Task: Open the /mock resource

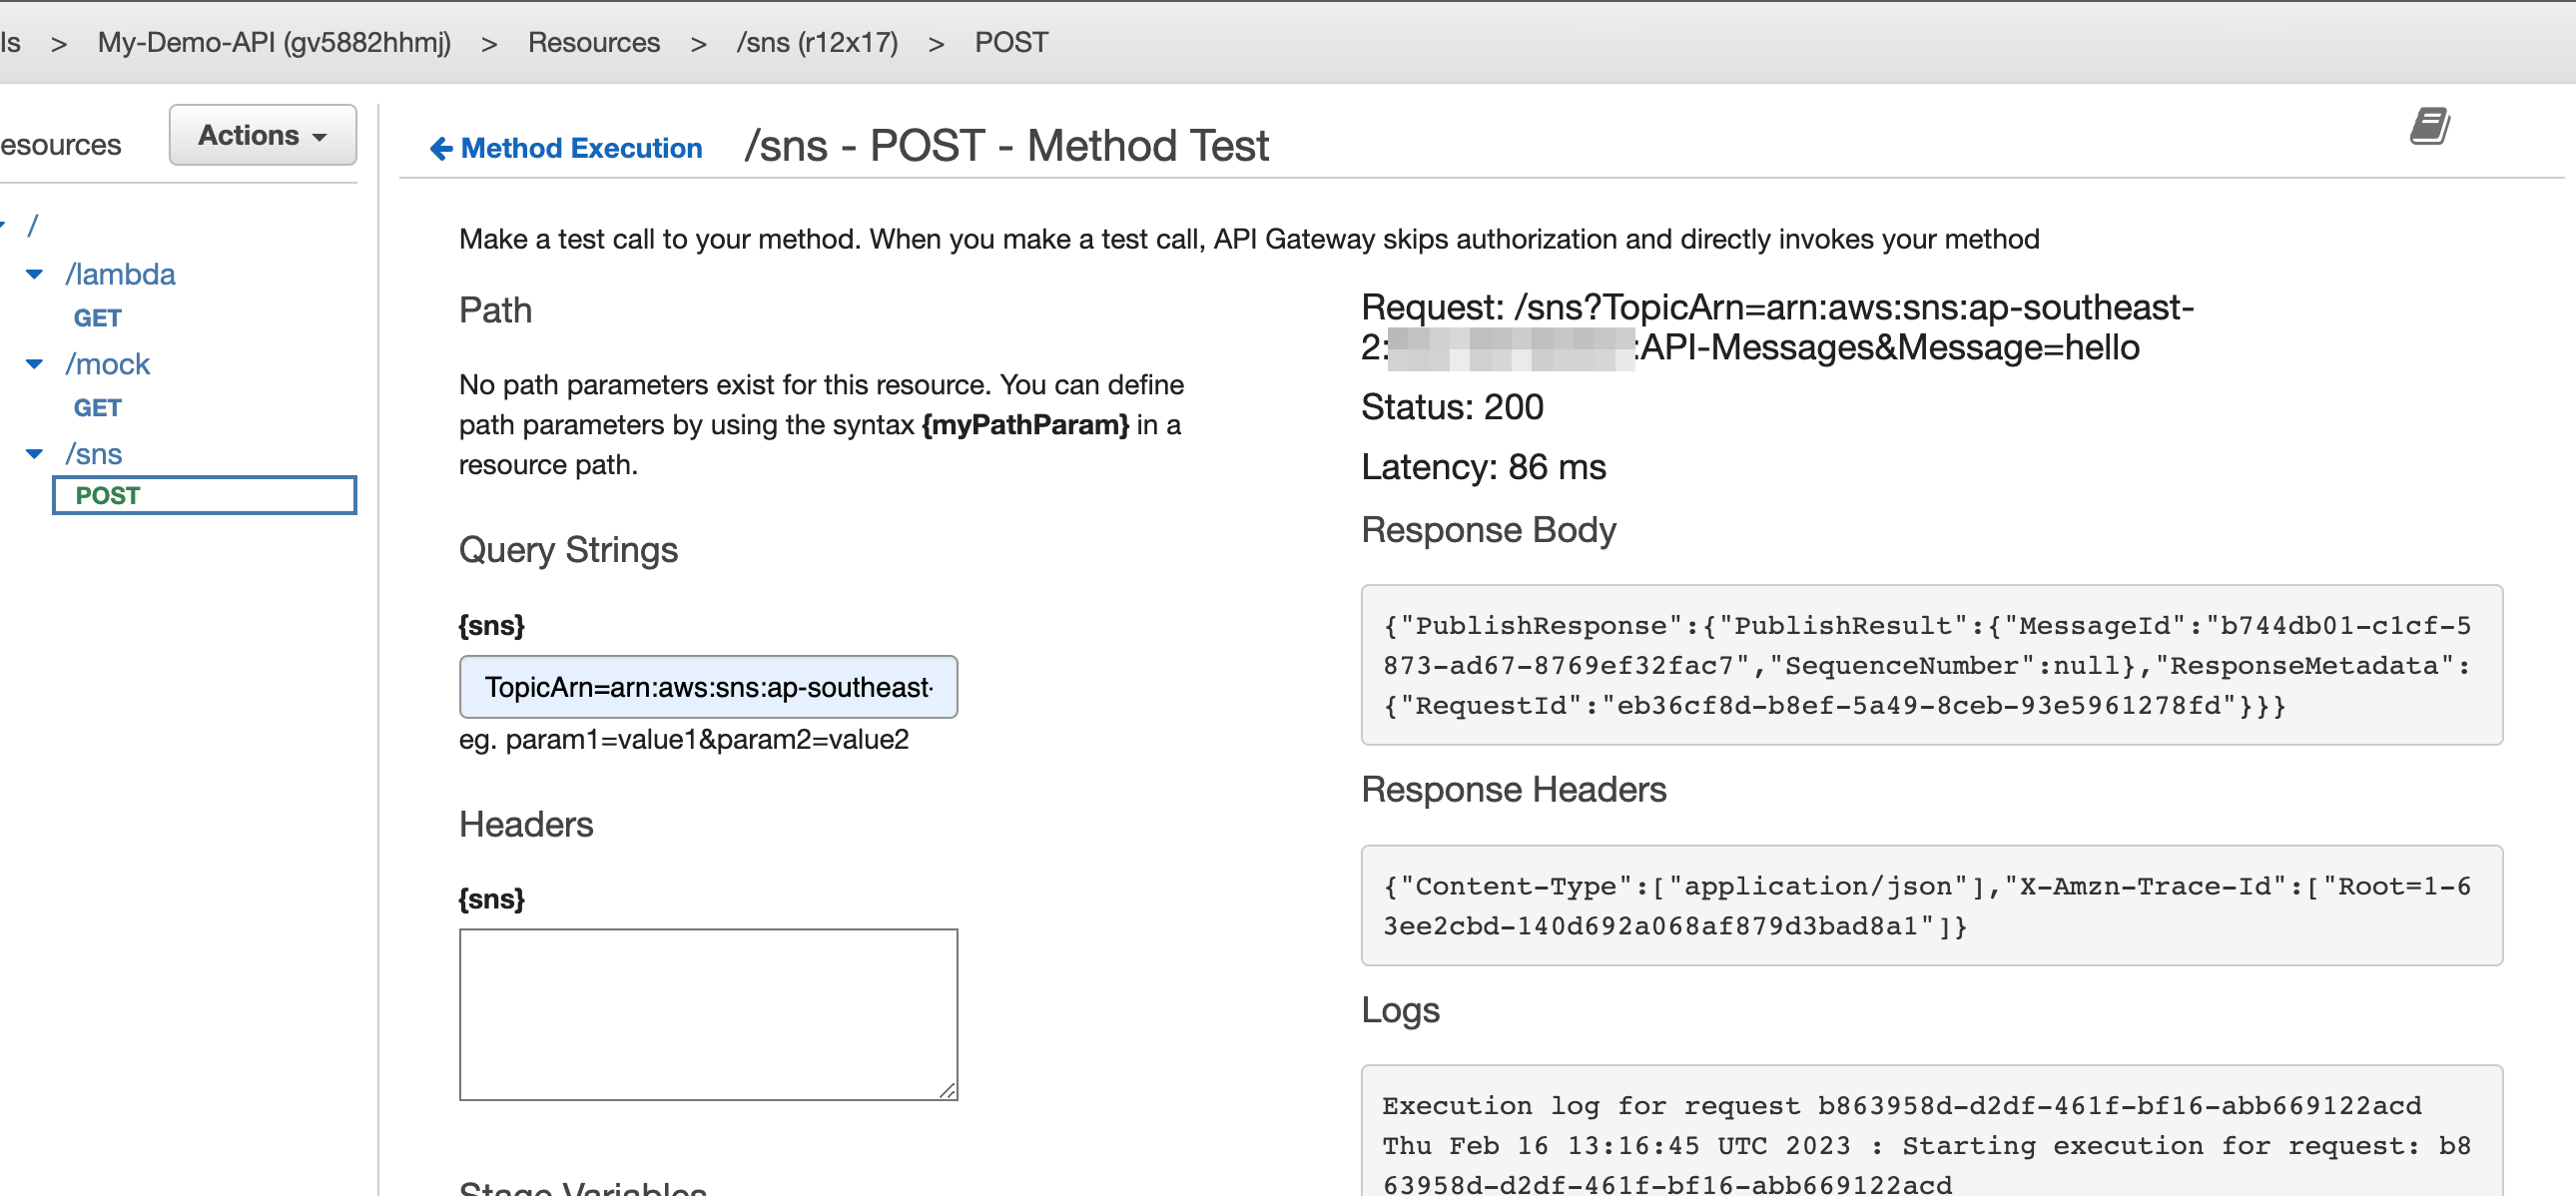Action: click(107, 364)
